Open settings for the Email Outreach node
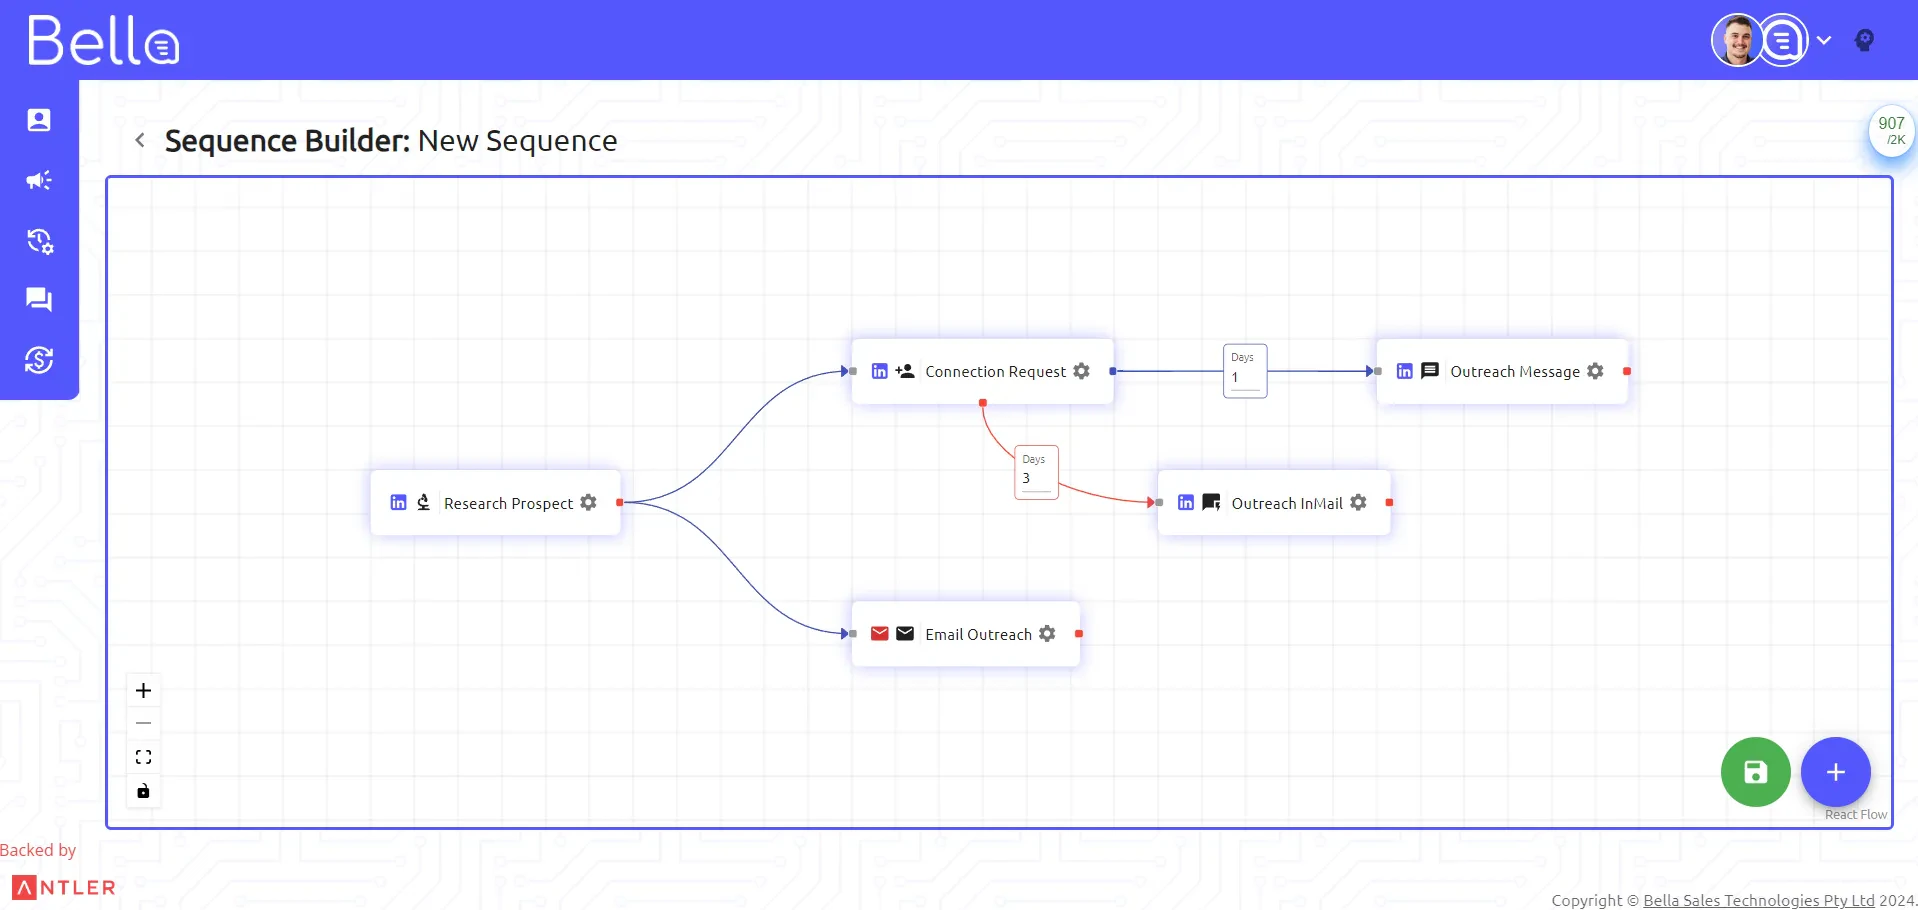The height and width of the screenshot is (910, 1918). [x=1047, y=633]
